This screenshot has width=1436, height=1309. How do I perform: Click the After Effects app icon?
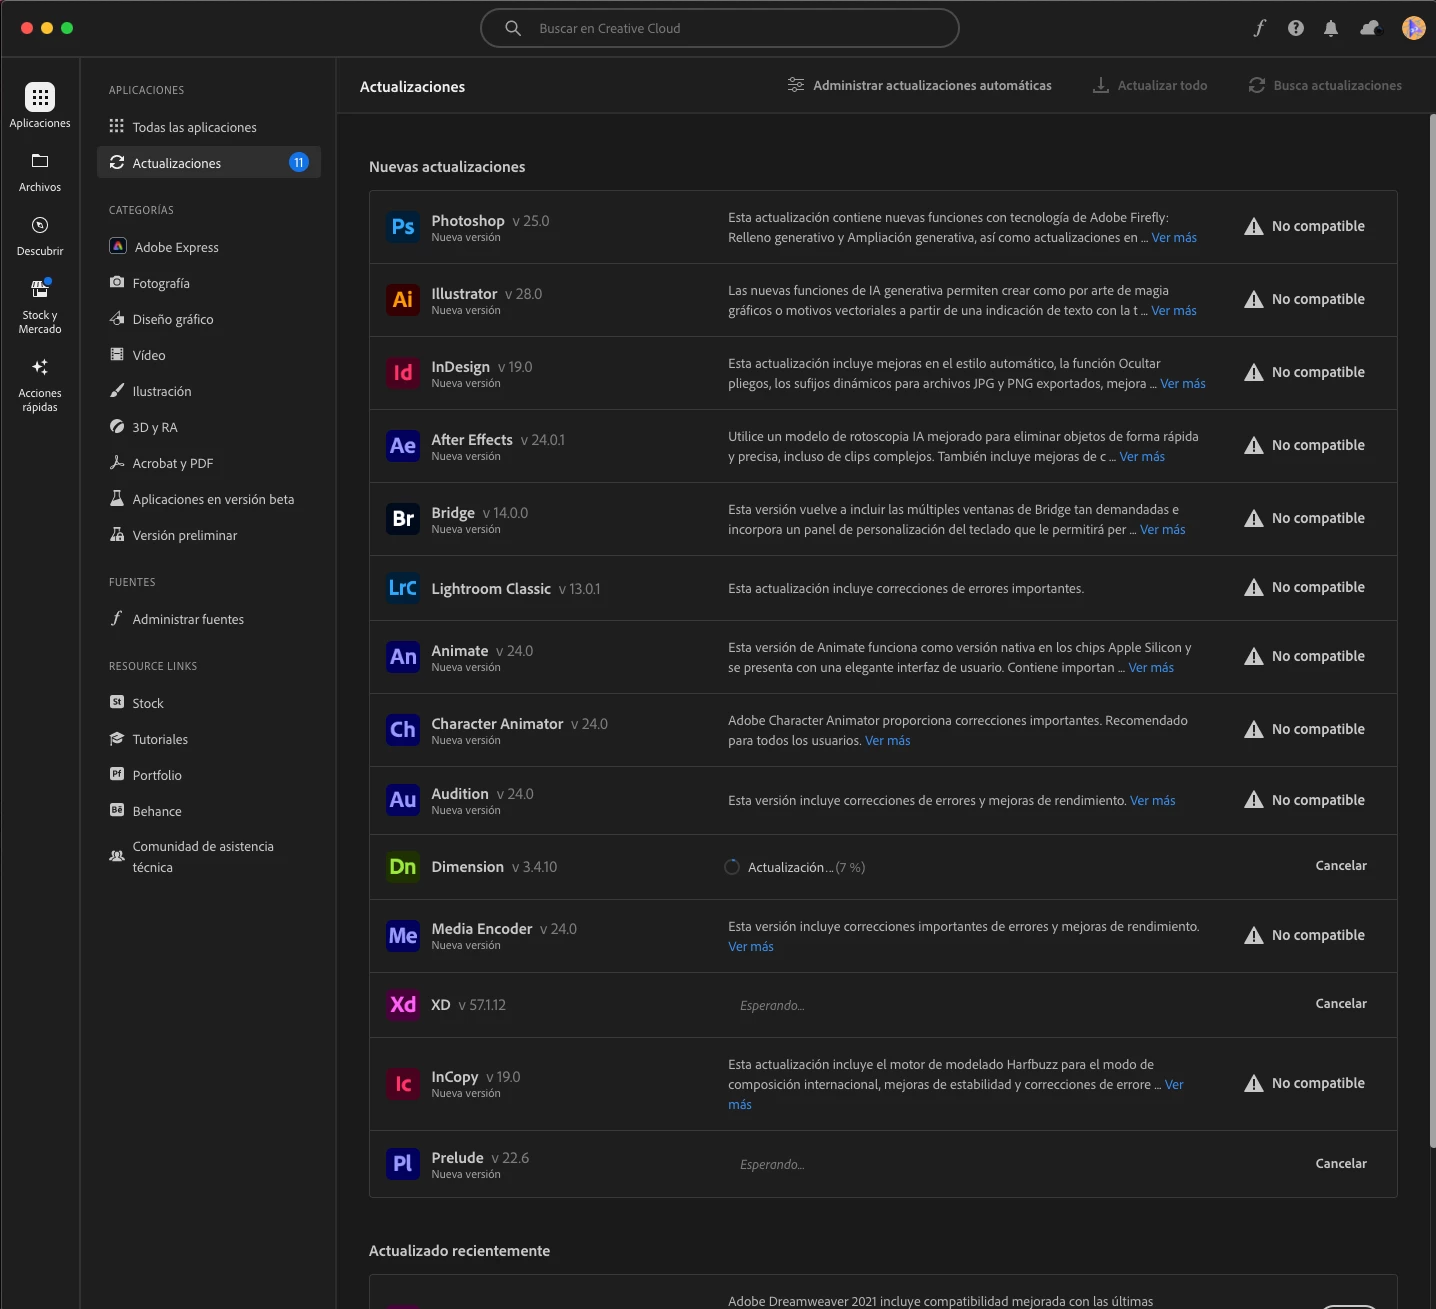[x=403, y=446]
